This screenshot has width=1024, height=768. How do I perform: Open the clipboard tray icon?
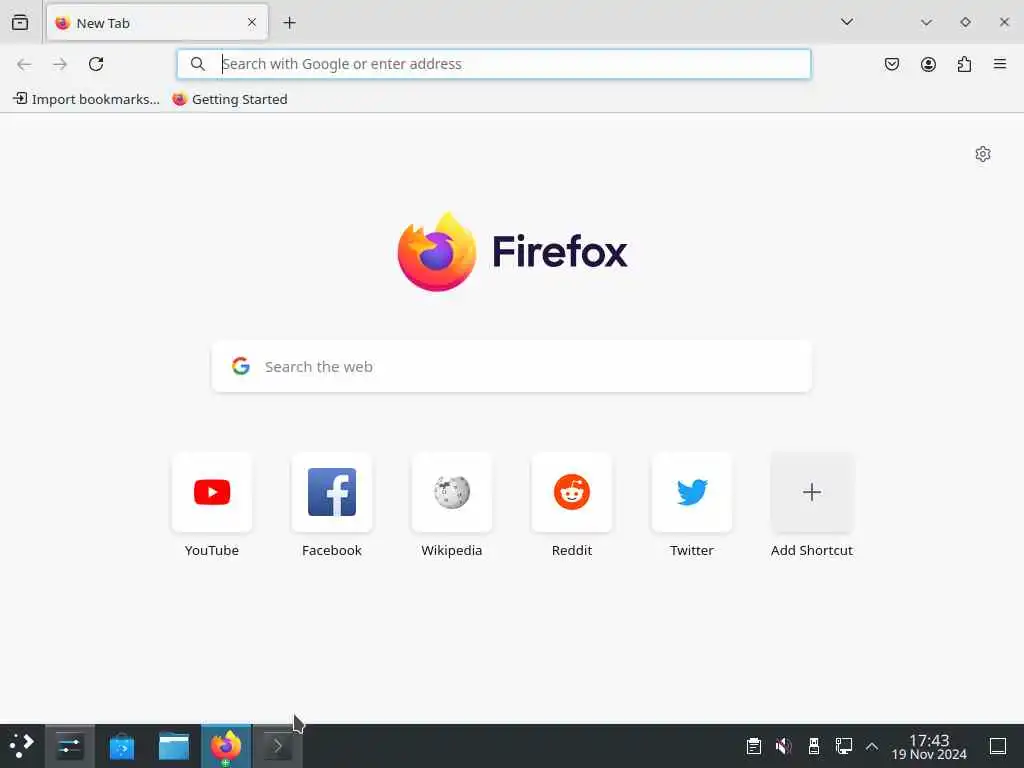(754, 746)
